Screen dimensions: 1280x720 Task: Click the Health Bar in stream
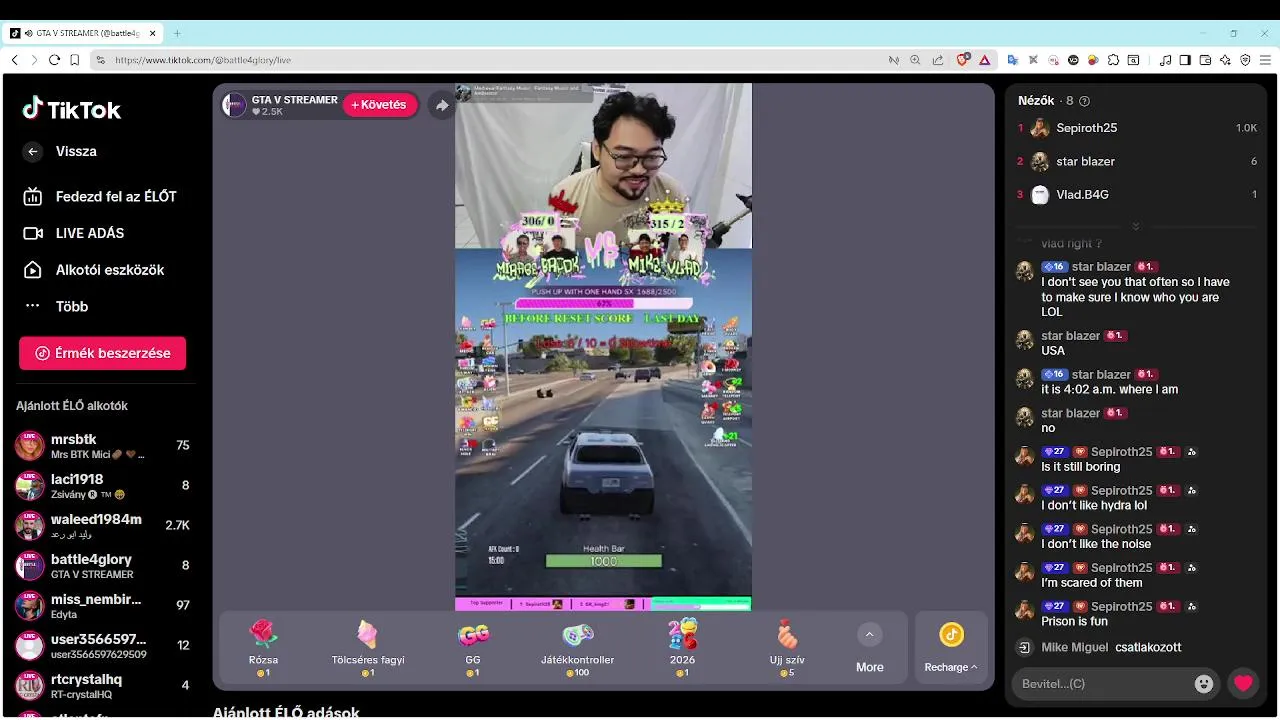pyautogui.click(x=603, y=562)
